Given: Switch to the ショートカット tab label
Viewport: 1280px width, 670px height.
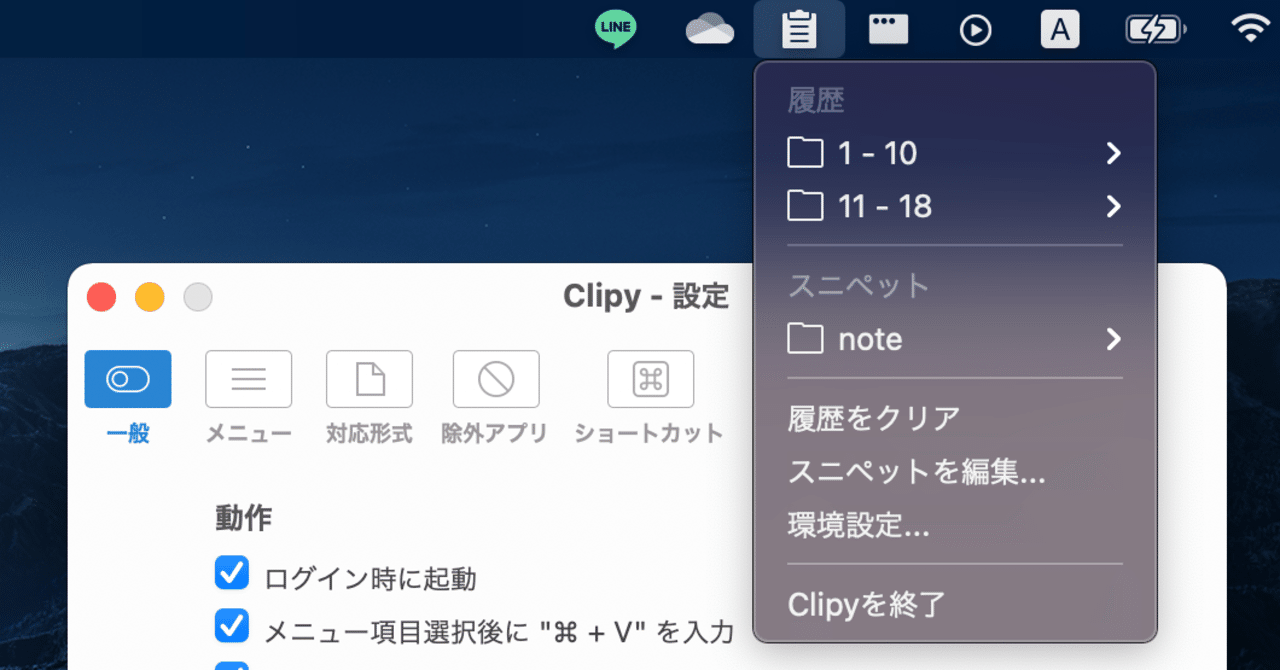Looking at the screenshot, I should [649, 434].
